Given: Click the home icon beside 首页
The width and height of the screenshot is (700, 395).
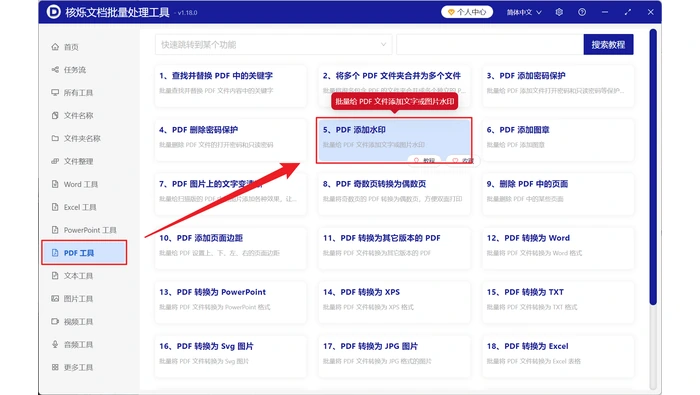Looking at the screenshot, I should pos(55,47).
